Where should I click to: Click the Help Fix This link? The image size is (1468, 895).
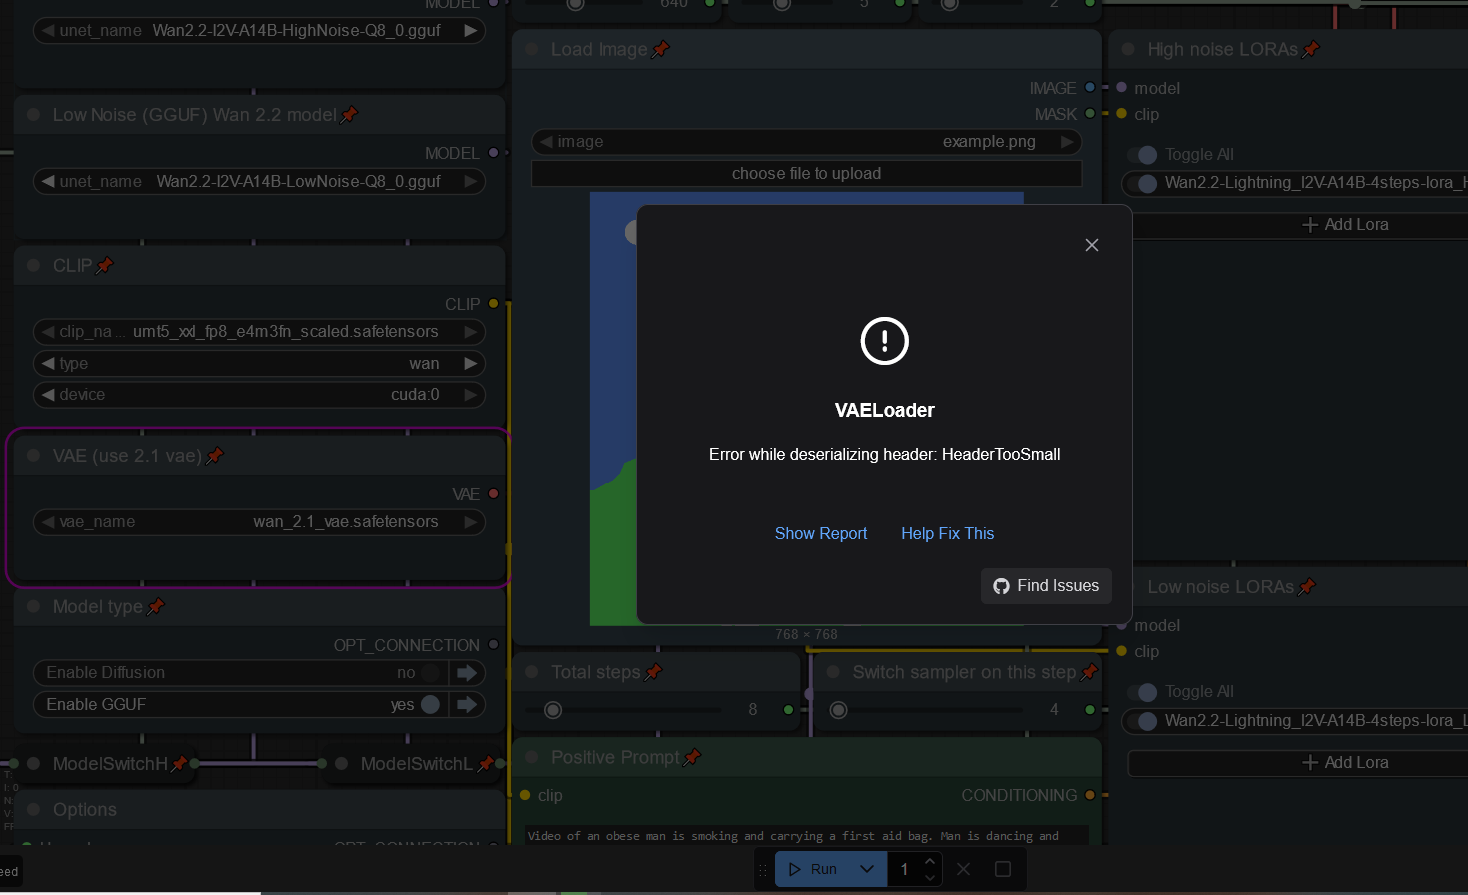coord(947,533)
